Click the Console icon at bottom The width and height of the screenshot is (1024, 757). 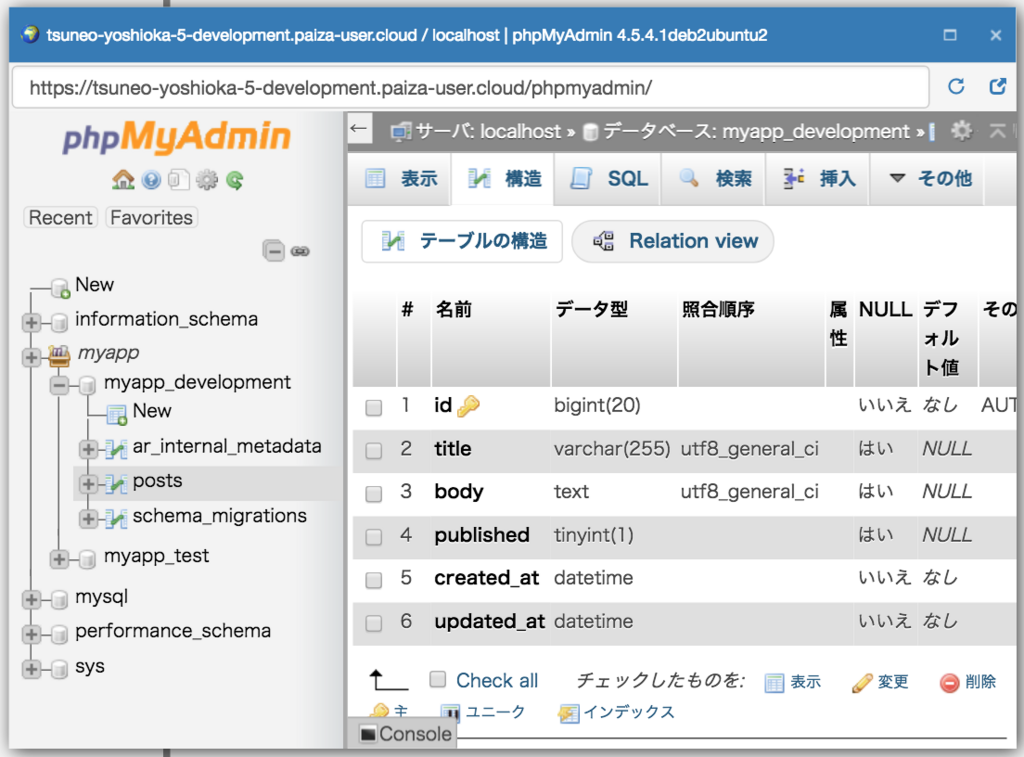368,734
